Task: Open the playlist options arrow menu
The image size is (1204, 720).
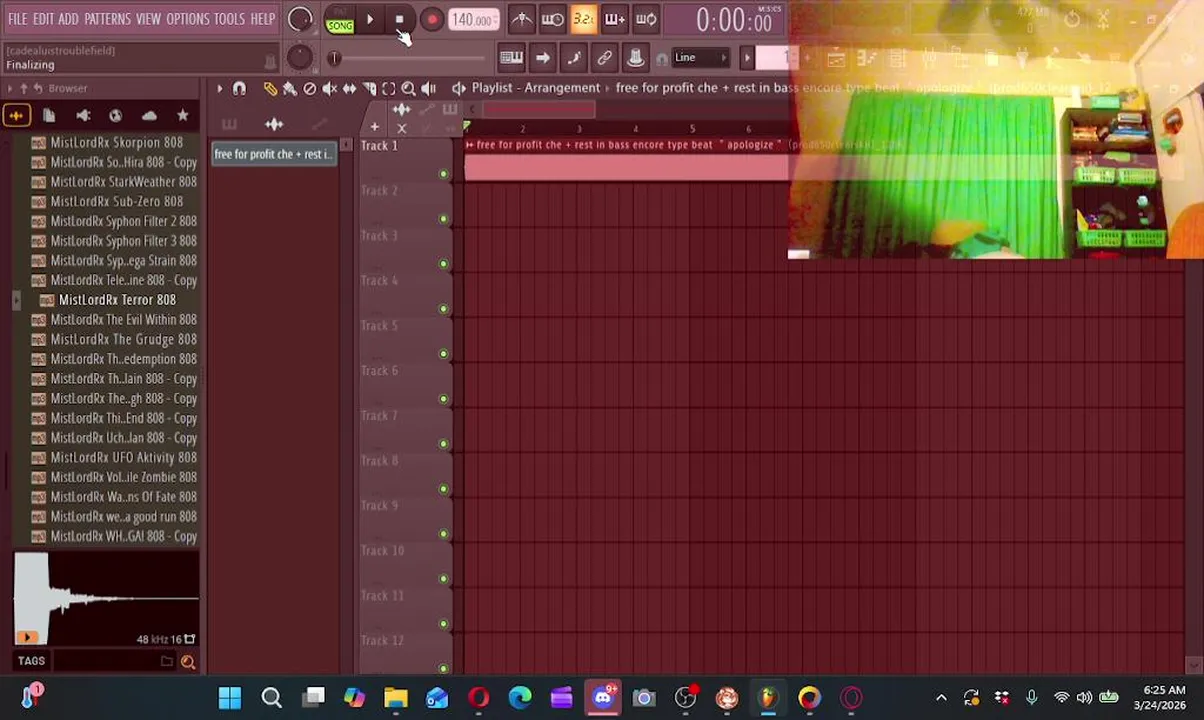Action: pyautogui.click(x=219, y=89)
